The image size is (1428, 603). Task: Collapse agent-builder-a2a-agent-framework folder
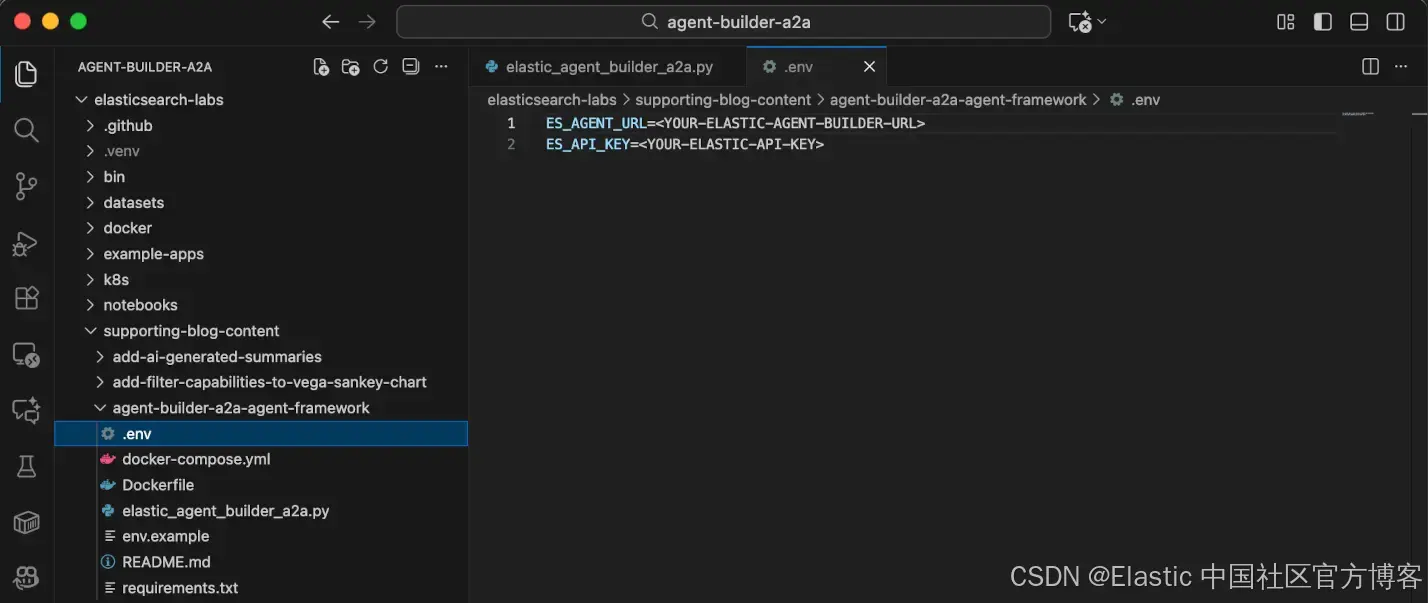(262, 408)
